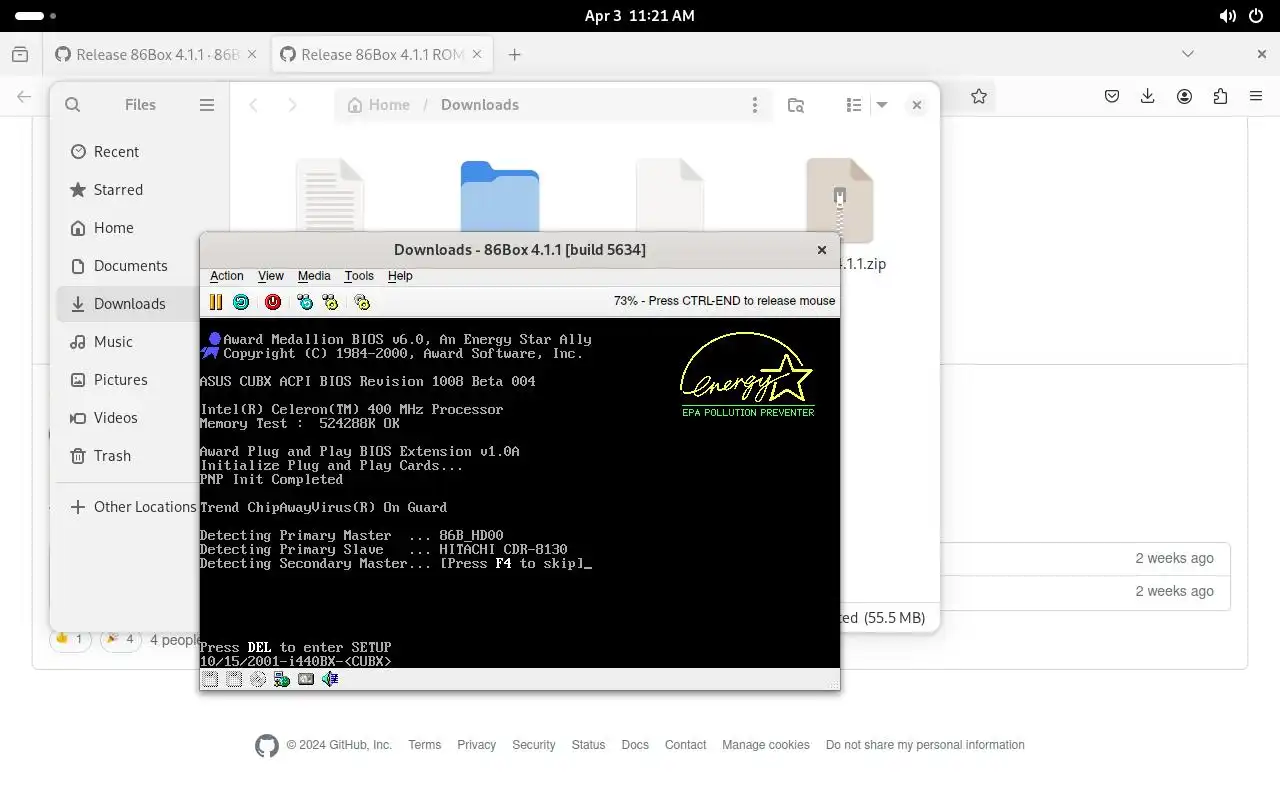Click the first floppy drive status icon

click(x=210, y=679)
